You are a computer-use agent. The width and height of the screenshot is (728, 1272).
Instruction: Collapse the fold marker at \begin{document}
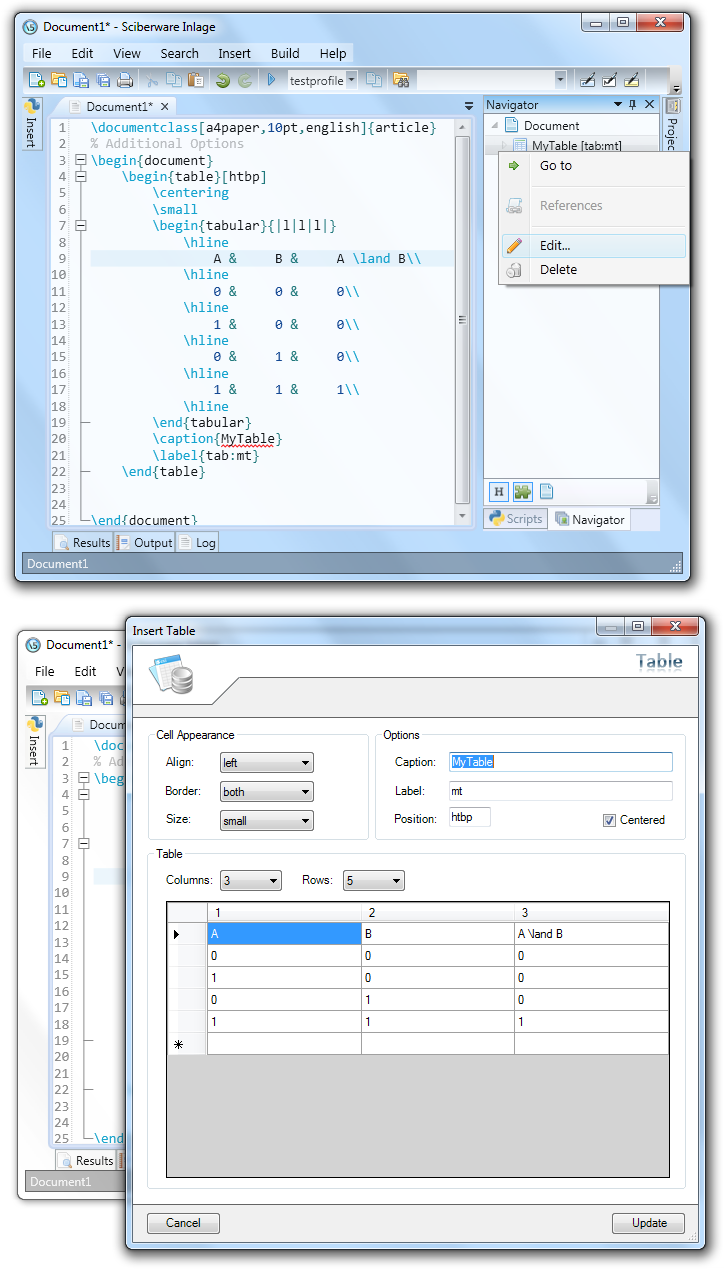coord(81,160)
